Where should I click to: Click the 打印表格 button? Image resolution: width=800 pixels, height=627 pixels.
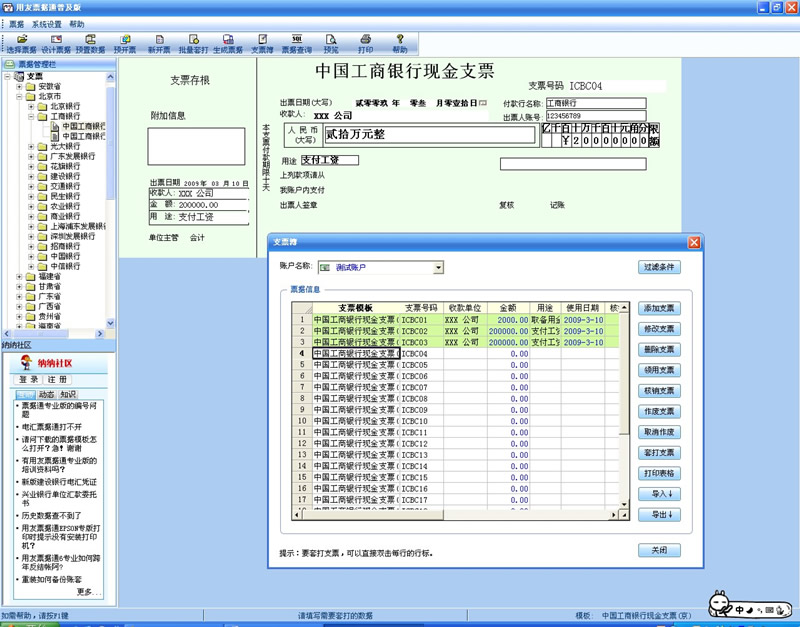[659, 473]
